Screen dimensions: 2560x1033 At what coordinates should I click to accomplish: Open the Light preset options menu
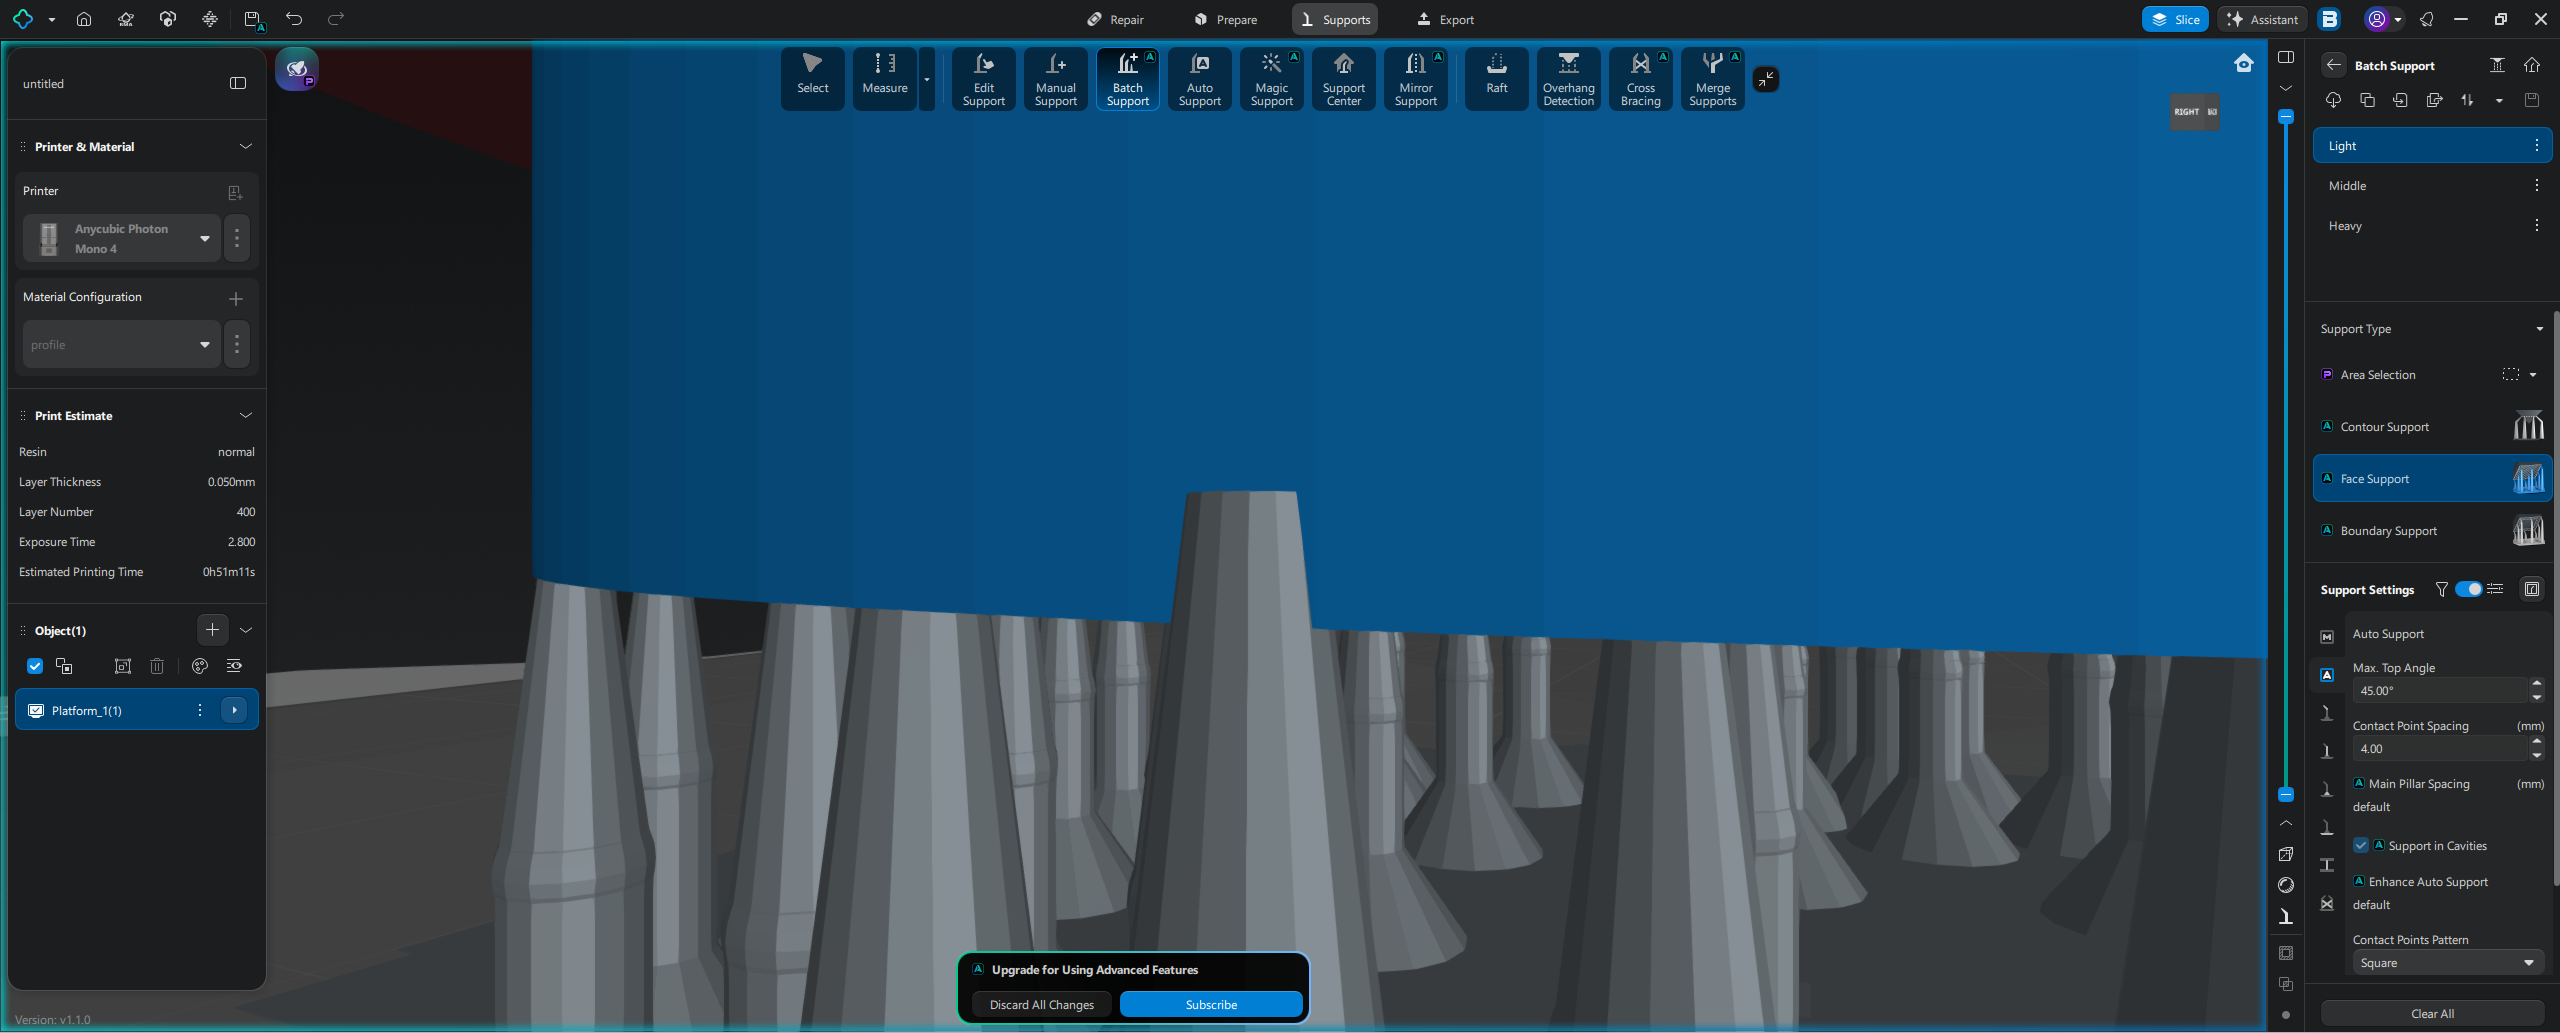2537,146
